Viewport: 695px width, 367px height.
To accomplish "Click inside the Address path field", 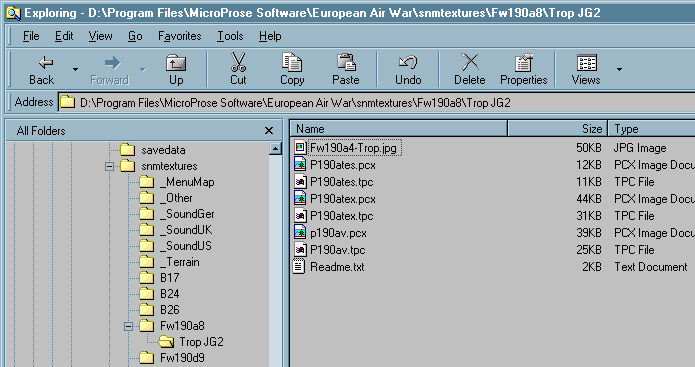I will click(x=377, y=103).
